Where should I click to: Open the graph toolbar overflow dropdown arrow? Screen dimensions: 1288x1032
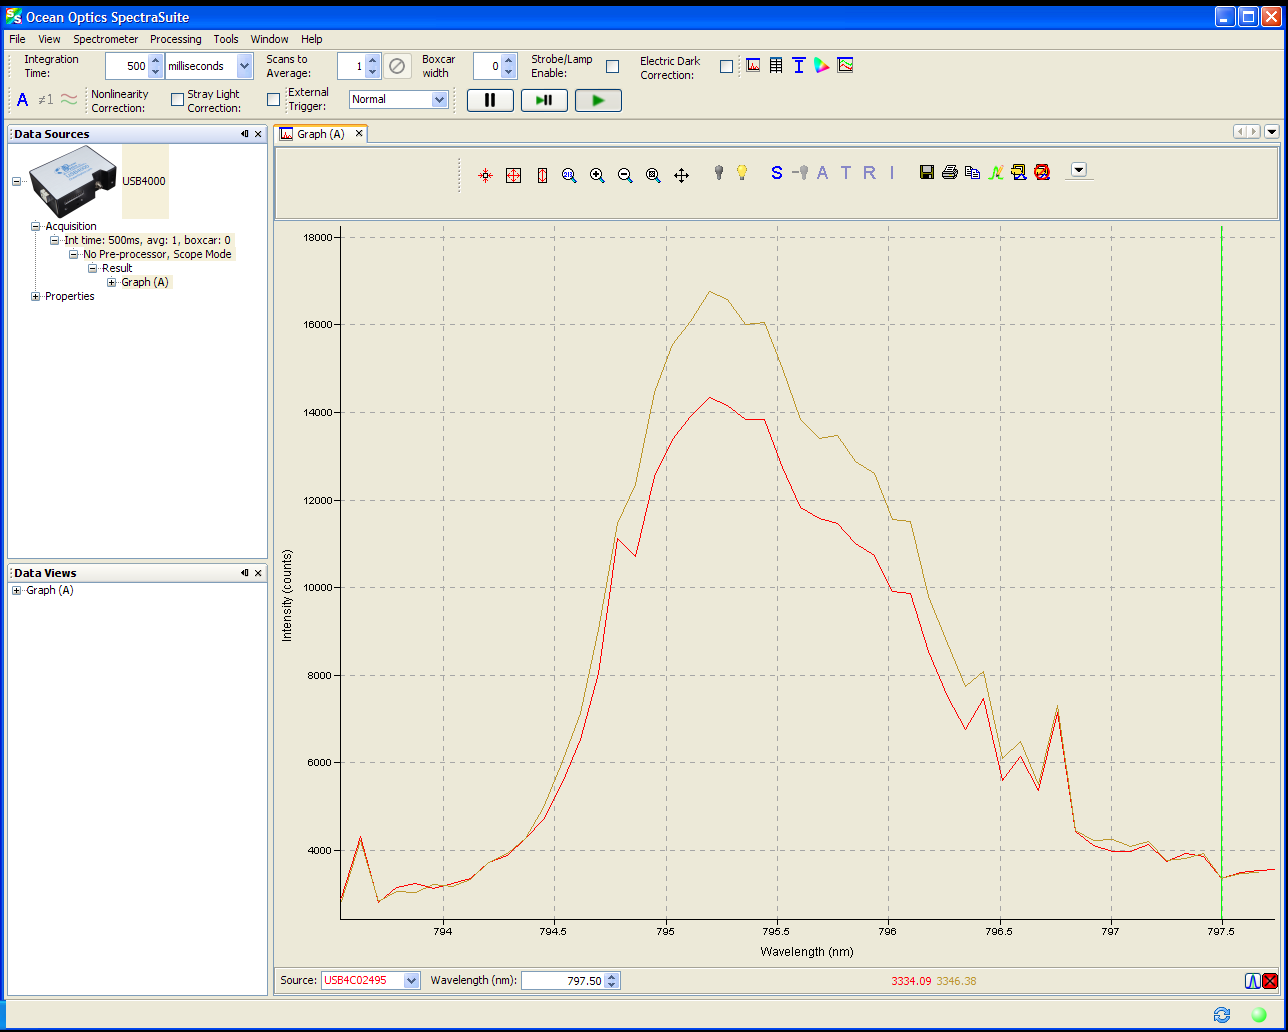pyautogui.click(x=1078, y=169)
